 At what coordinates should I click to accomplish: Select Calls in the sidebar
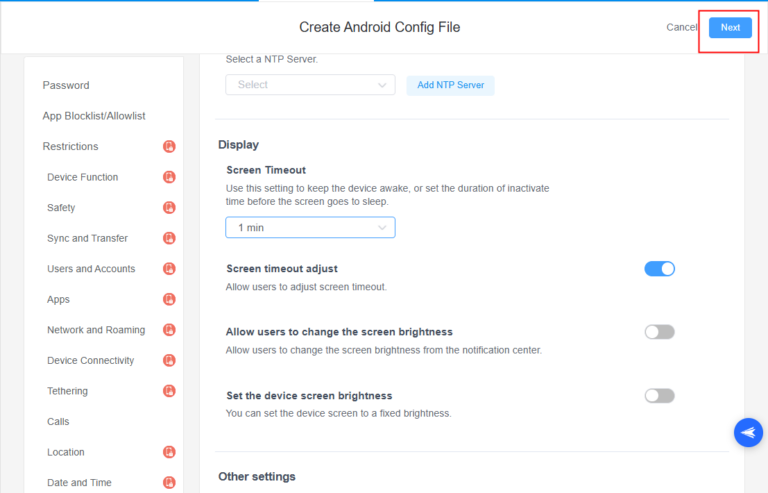pos(58,422)
